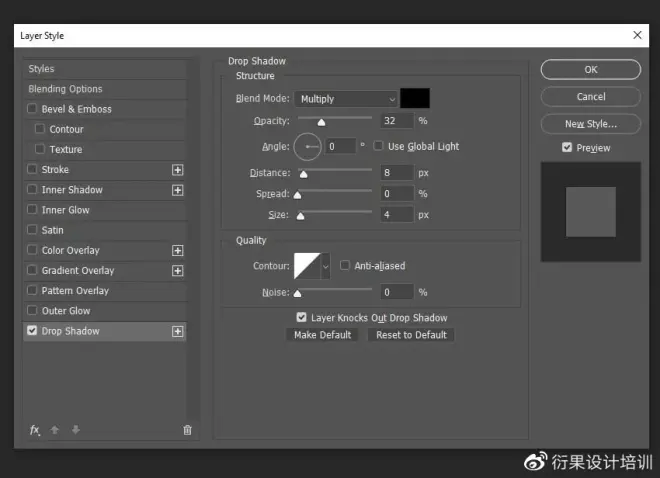Image resolution: width=660 pixels, height=478 pixels.
Task: Open the fx effects menu icon
Action: click(x=35, y=430)
